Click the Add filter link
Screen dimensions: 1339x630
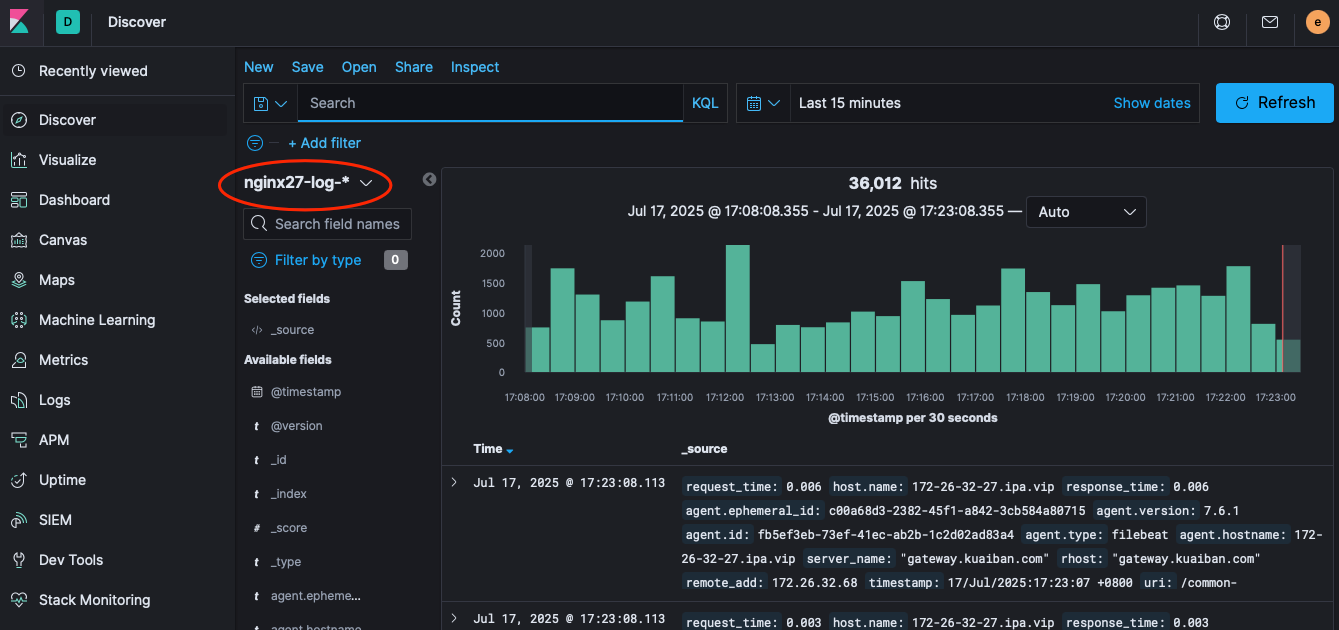pos(324,143)
